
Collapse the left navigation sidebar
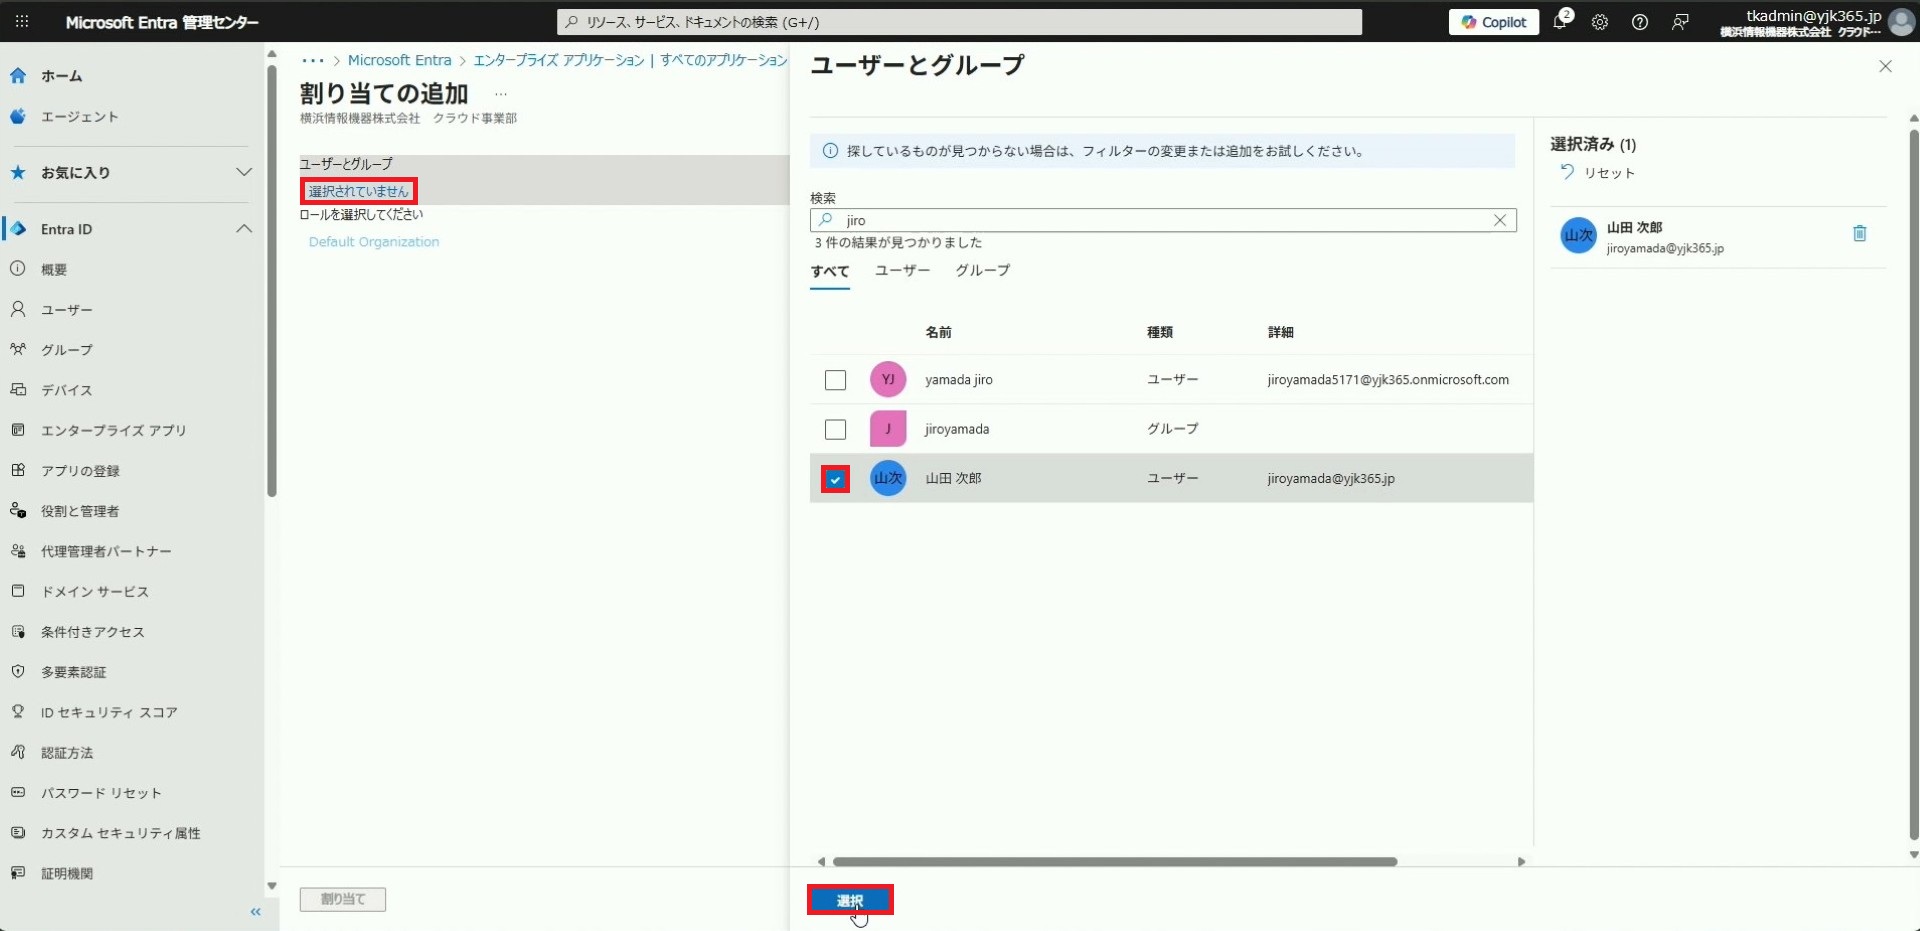(x=255, y=911)
